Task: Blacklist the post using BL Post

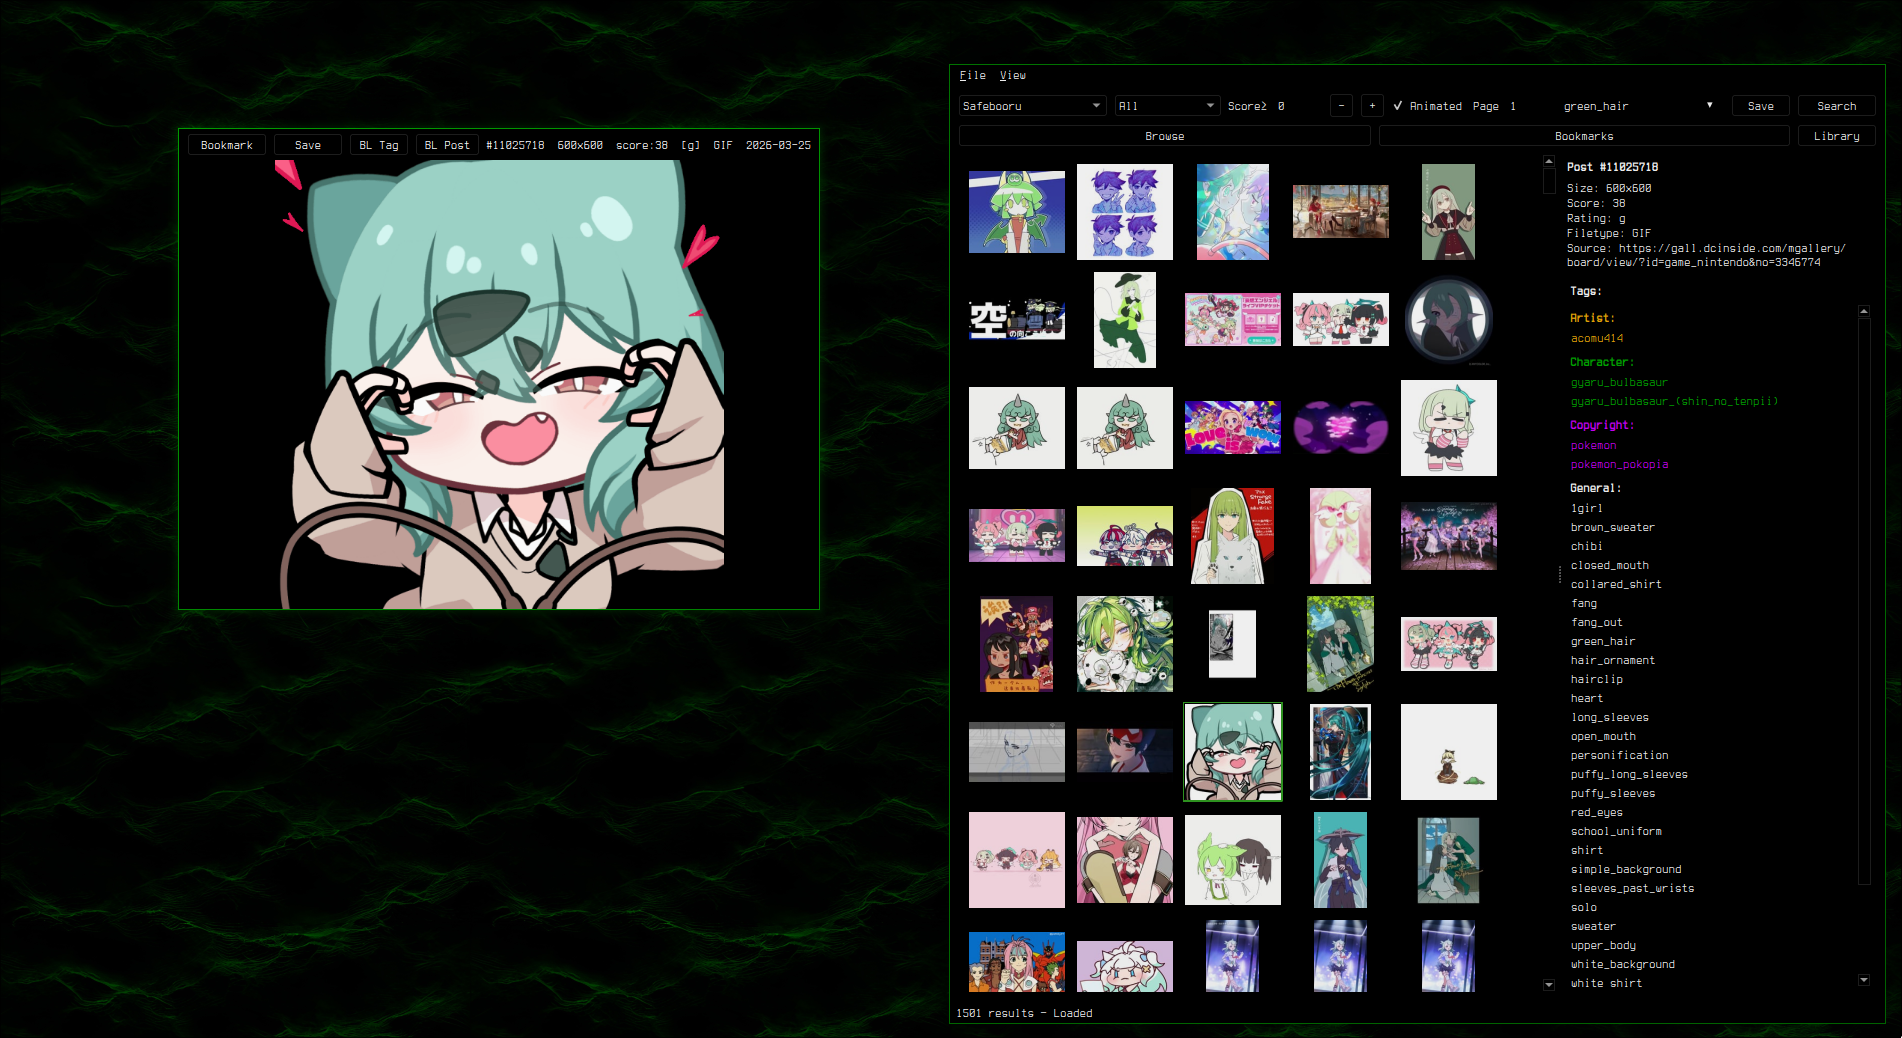Action: pyautogui.click(x=446, y=144)
